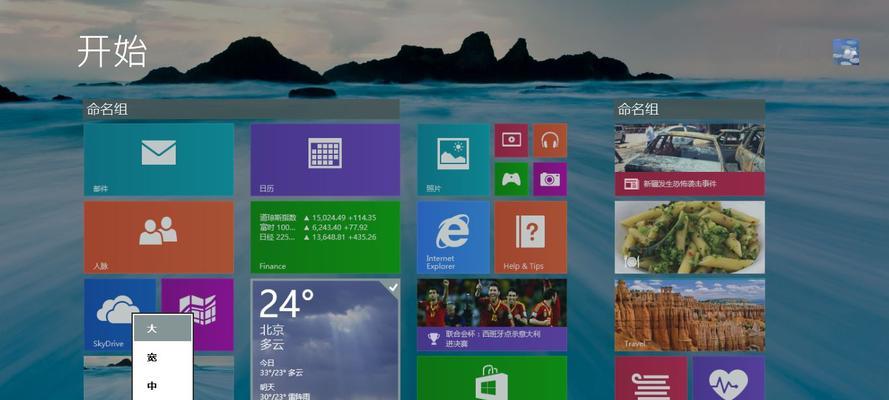
Task: Open the green Xbox Games tile
Action: [x=511, y=179]
